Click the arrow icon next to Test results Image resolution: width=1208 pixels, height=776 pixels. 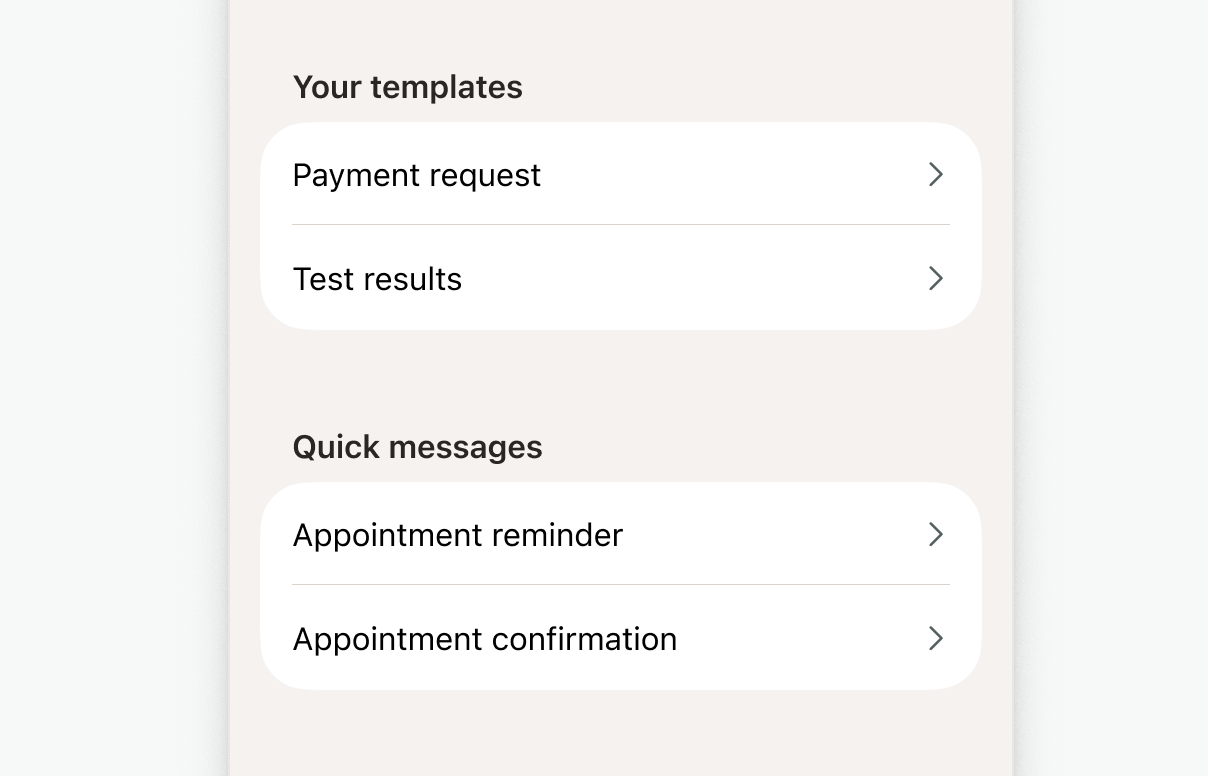point(936,278)
